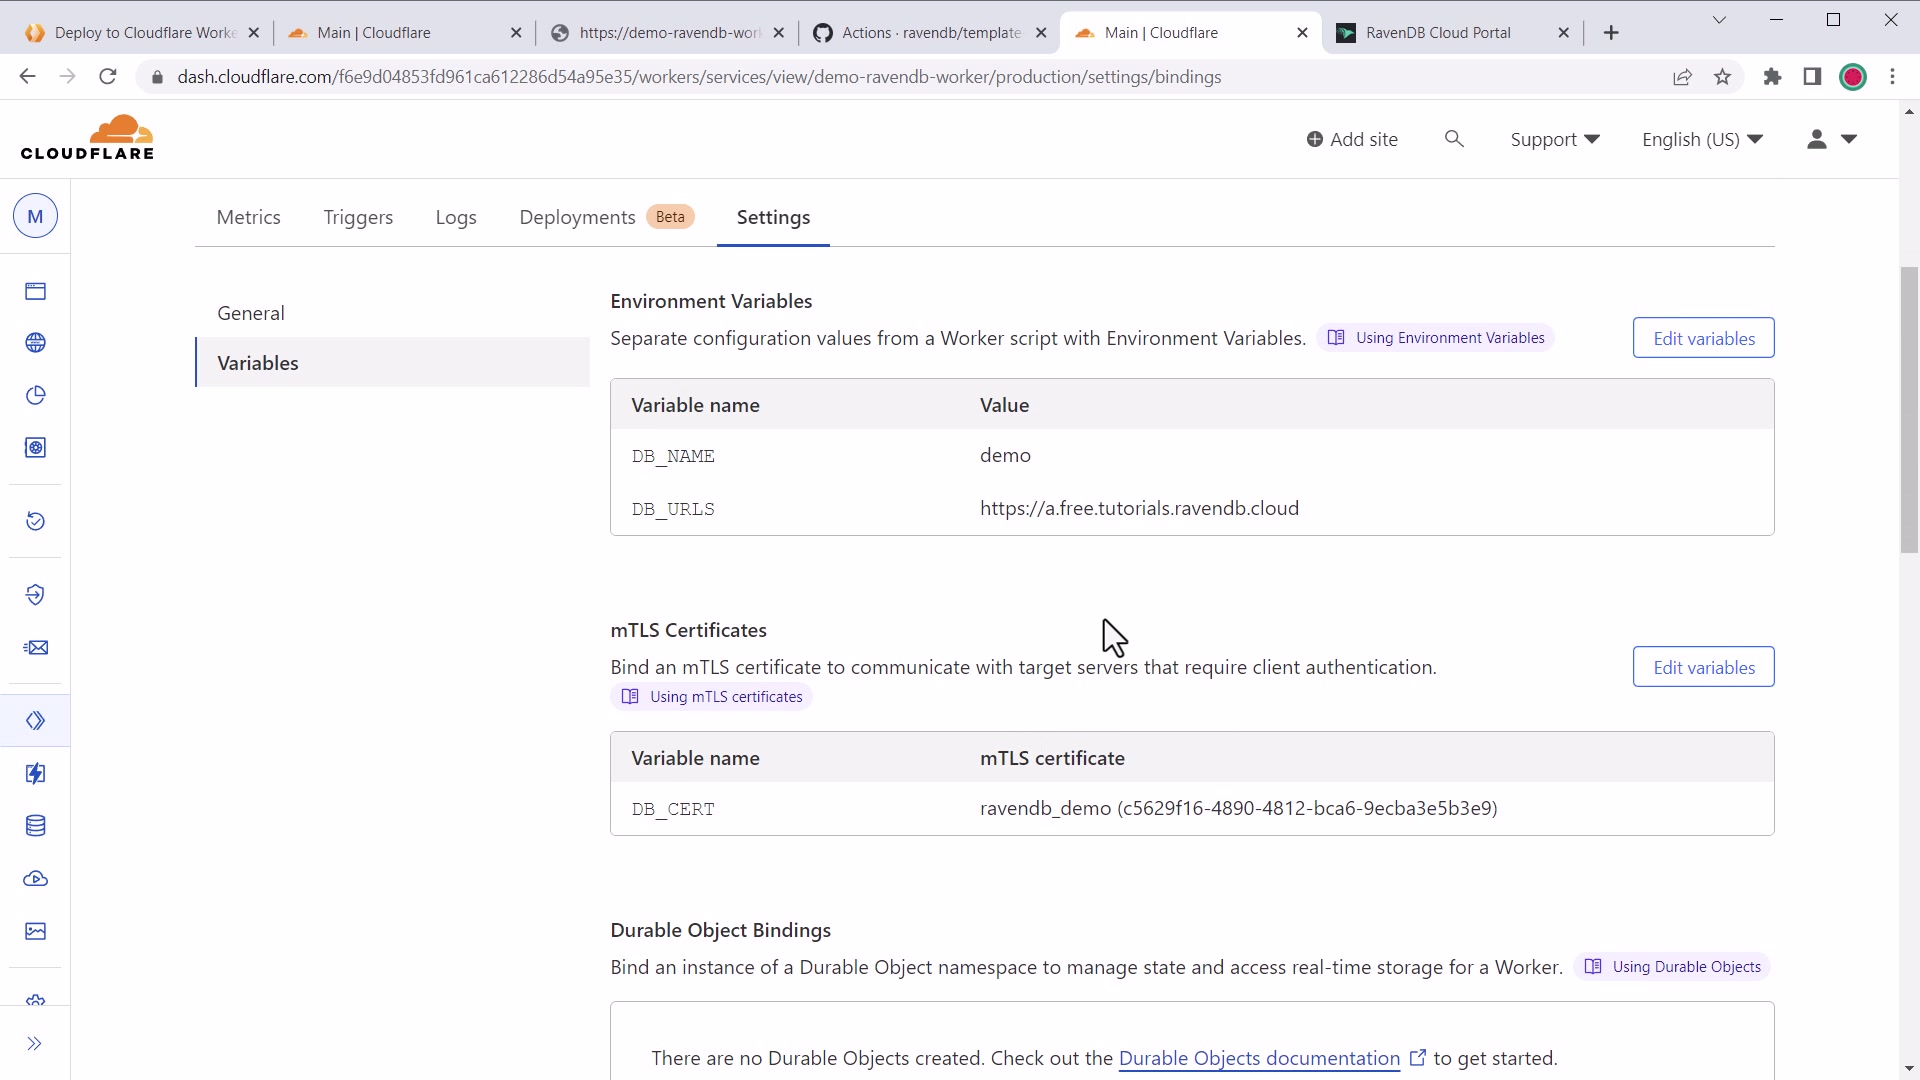The image size is (1920, 1080).
Task: View site information lock icon
Action: coord(157,77)
